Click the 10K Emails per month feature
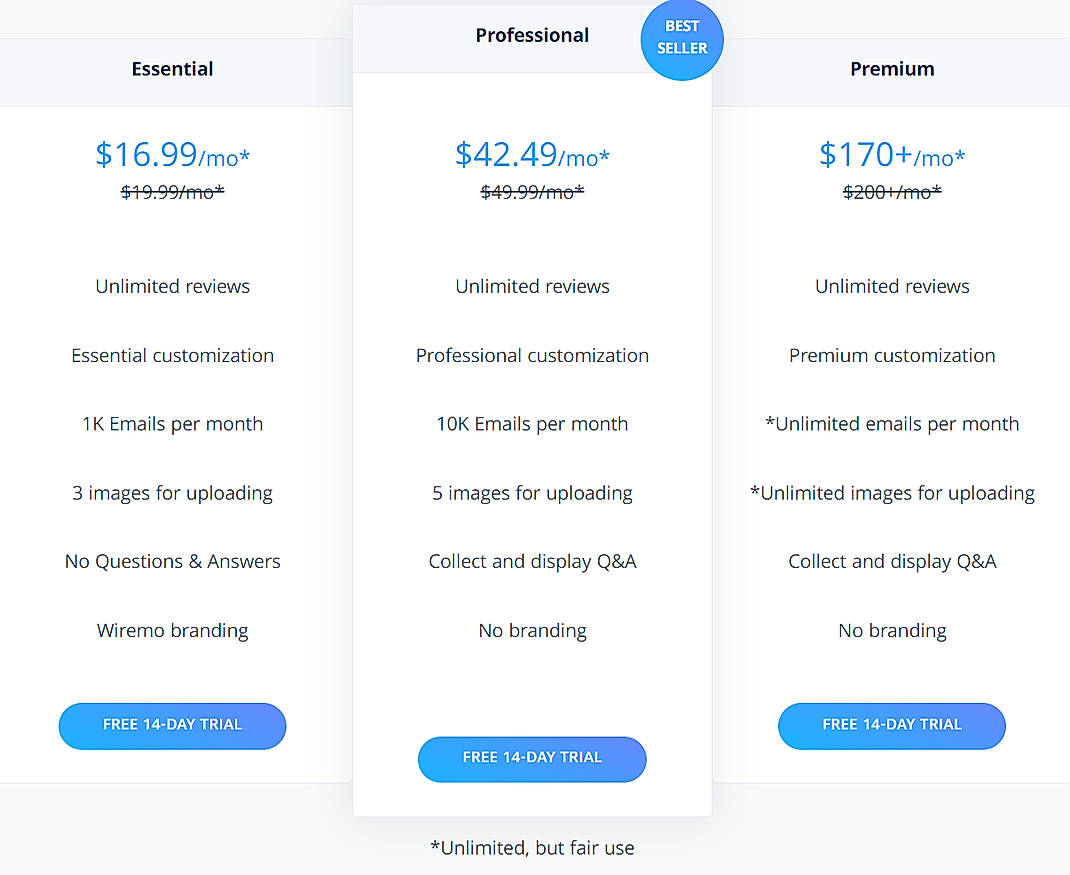The width and height of the screenshot is (1070, 875). (532, 424)
